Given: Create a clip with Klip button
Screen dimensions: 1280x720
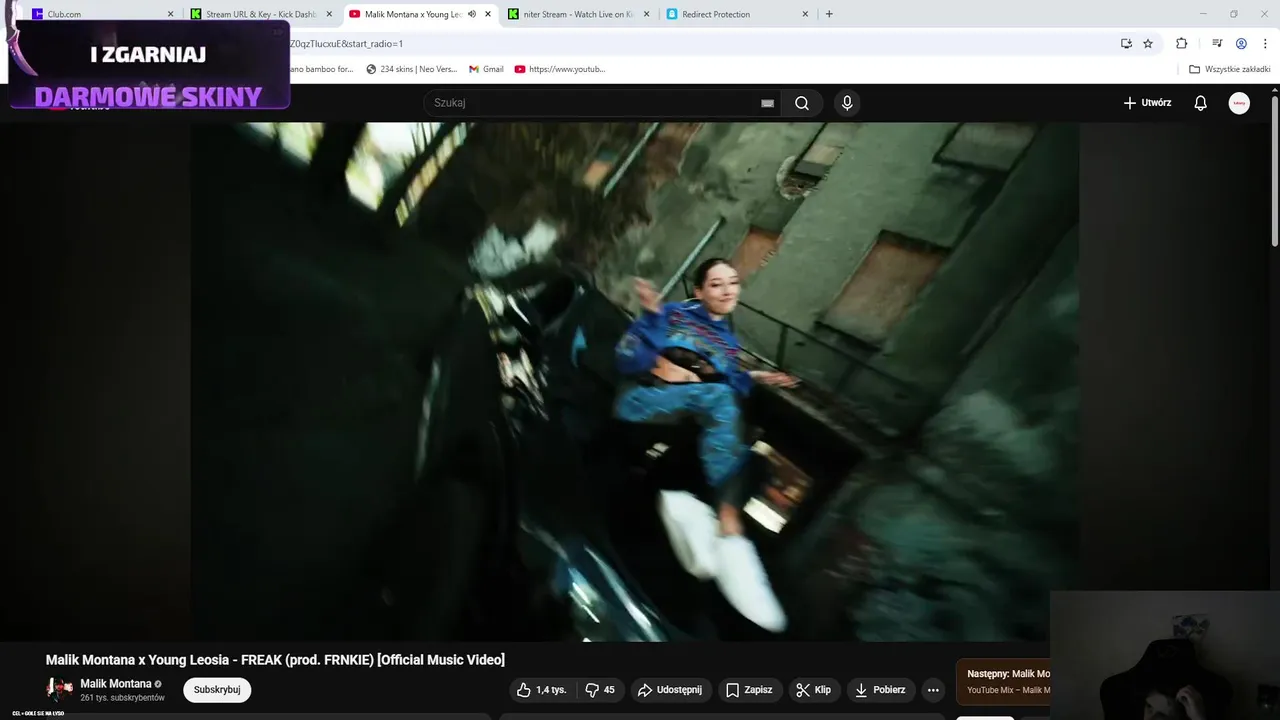Looking at the screenshot, I should click(813, 690).
